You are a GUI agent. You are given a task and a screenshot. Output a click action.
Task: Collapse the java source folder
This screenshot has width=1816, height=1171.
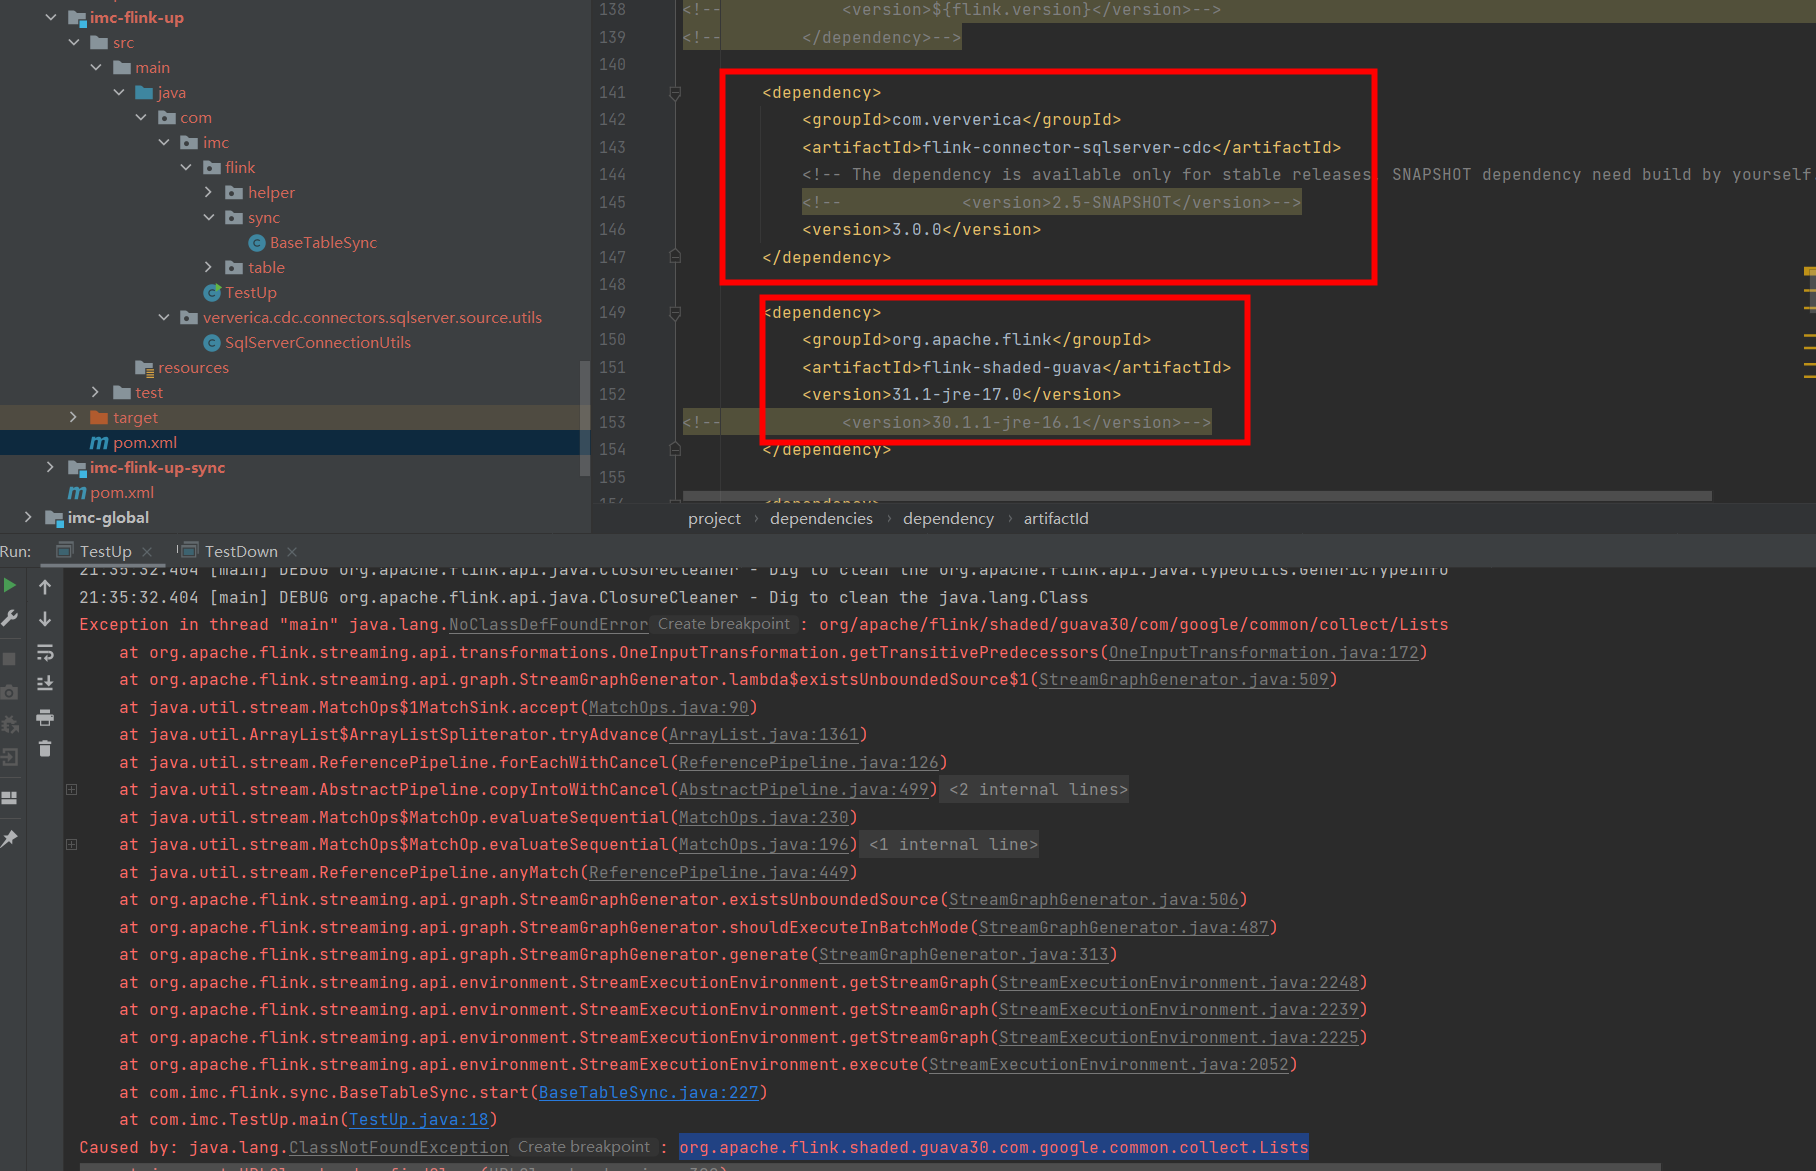pos(119,92)
